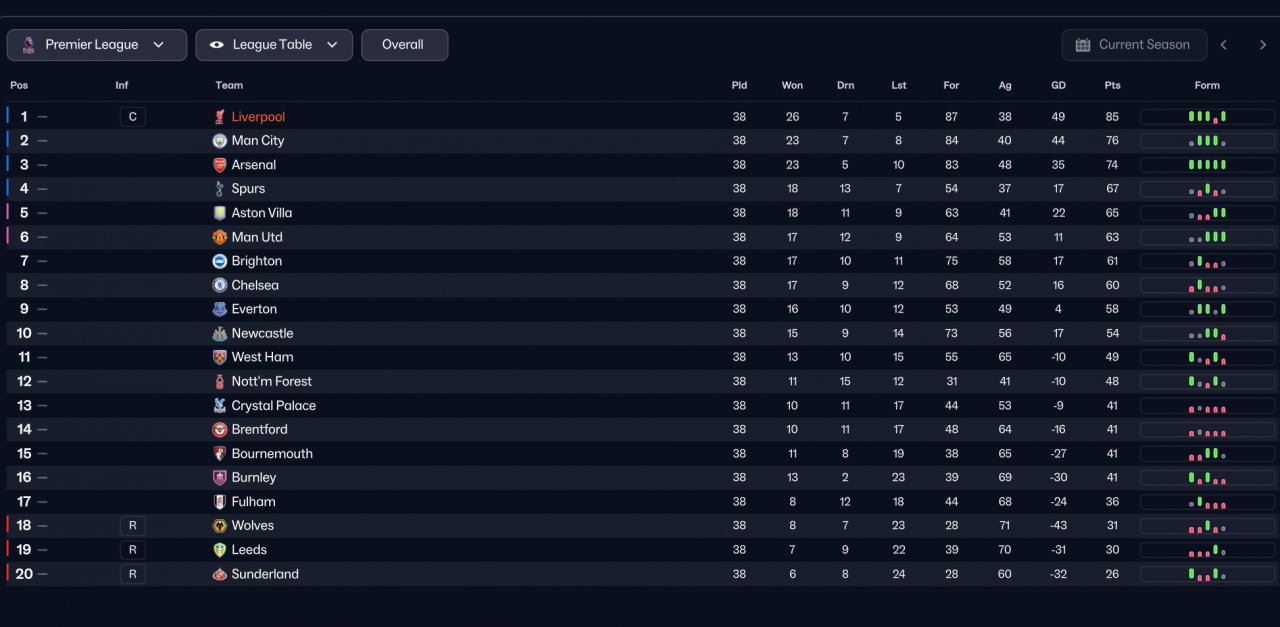Open the Man City team link
1280x627 pixels.
click(258, 141)
